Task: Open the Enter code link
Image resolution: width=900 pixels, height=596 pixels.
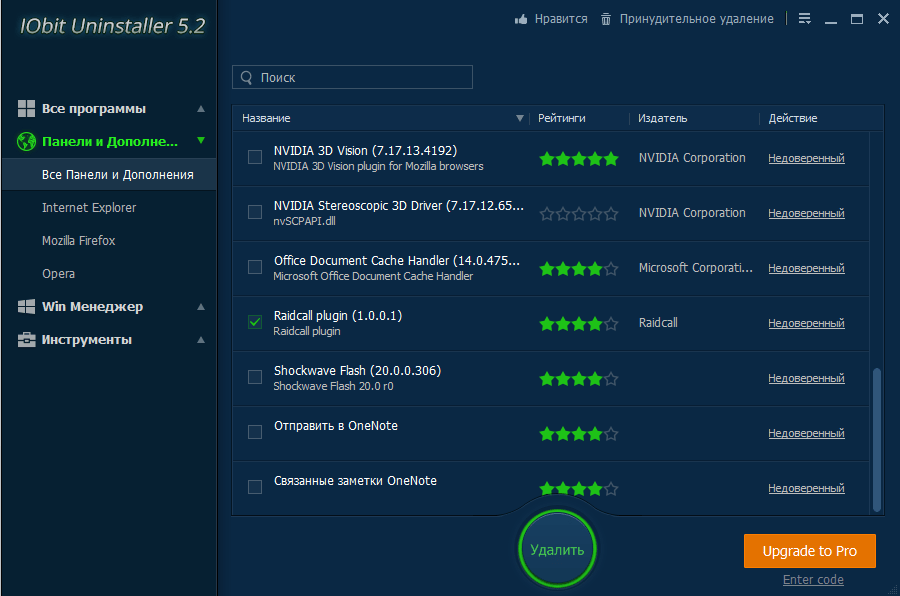Action: 813,580
